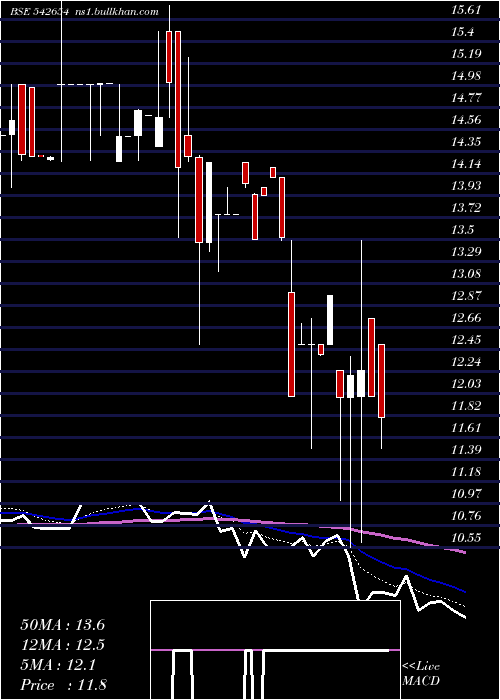
Task: Click the 13.93 price axis label
Action: tap(466, 186)
